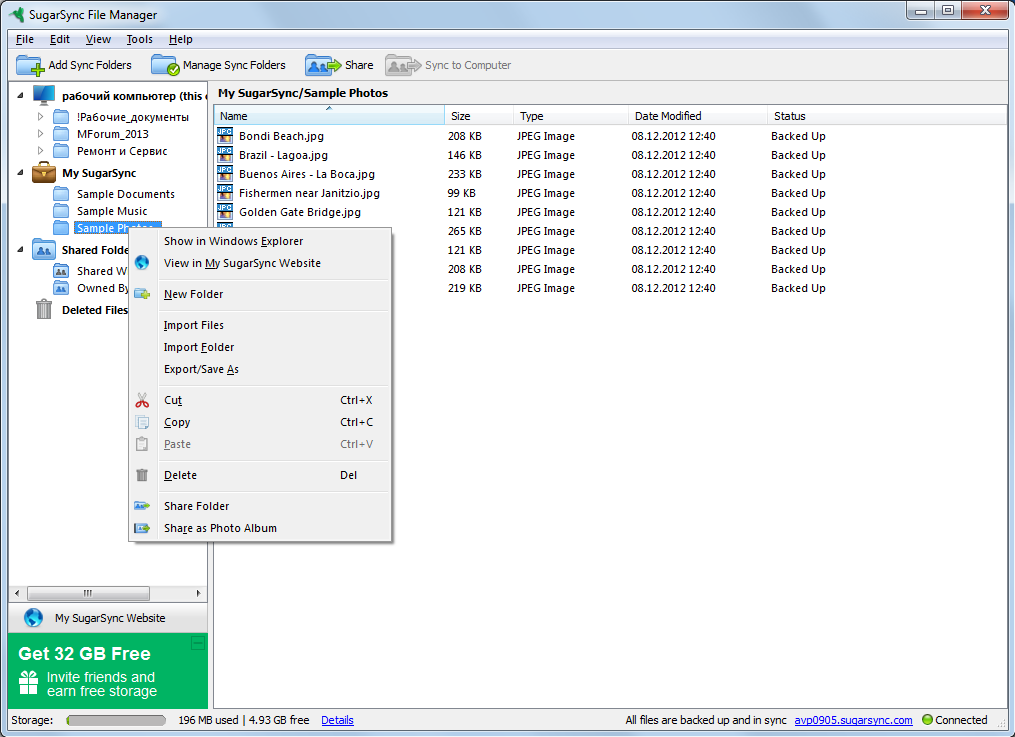Sort files by the Size column header
The image size is (1015, 737).
[x=479, y=116]
